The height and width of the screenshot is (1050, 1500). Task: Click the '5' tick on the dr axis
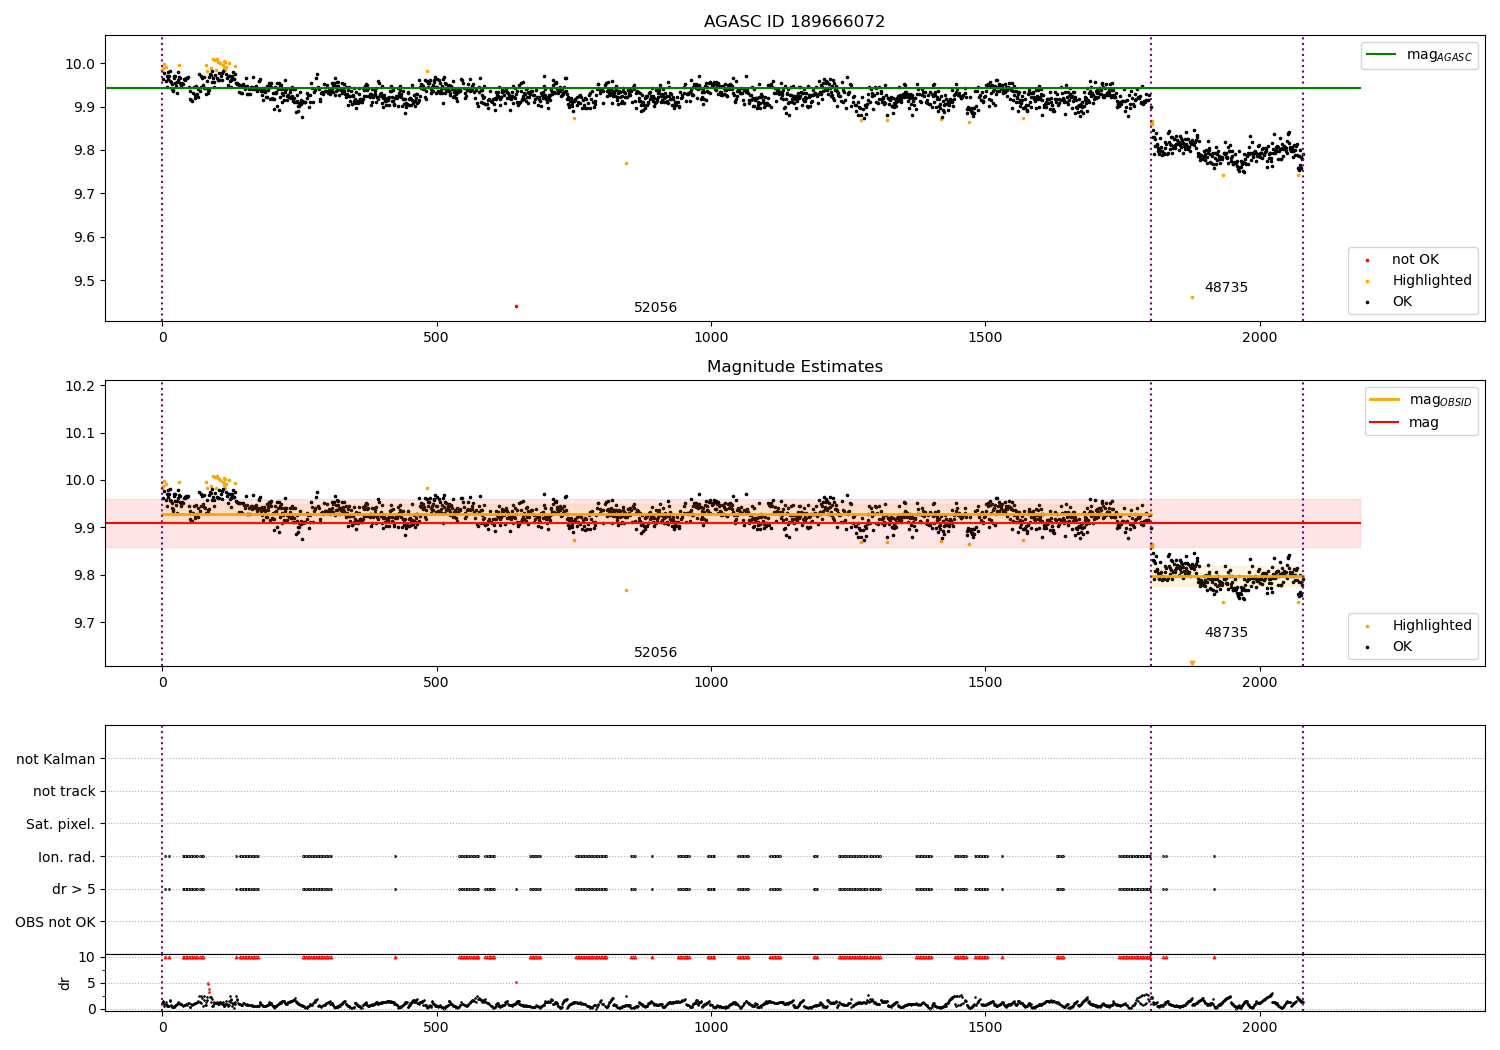91,983
